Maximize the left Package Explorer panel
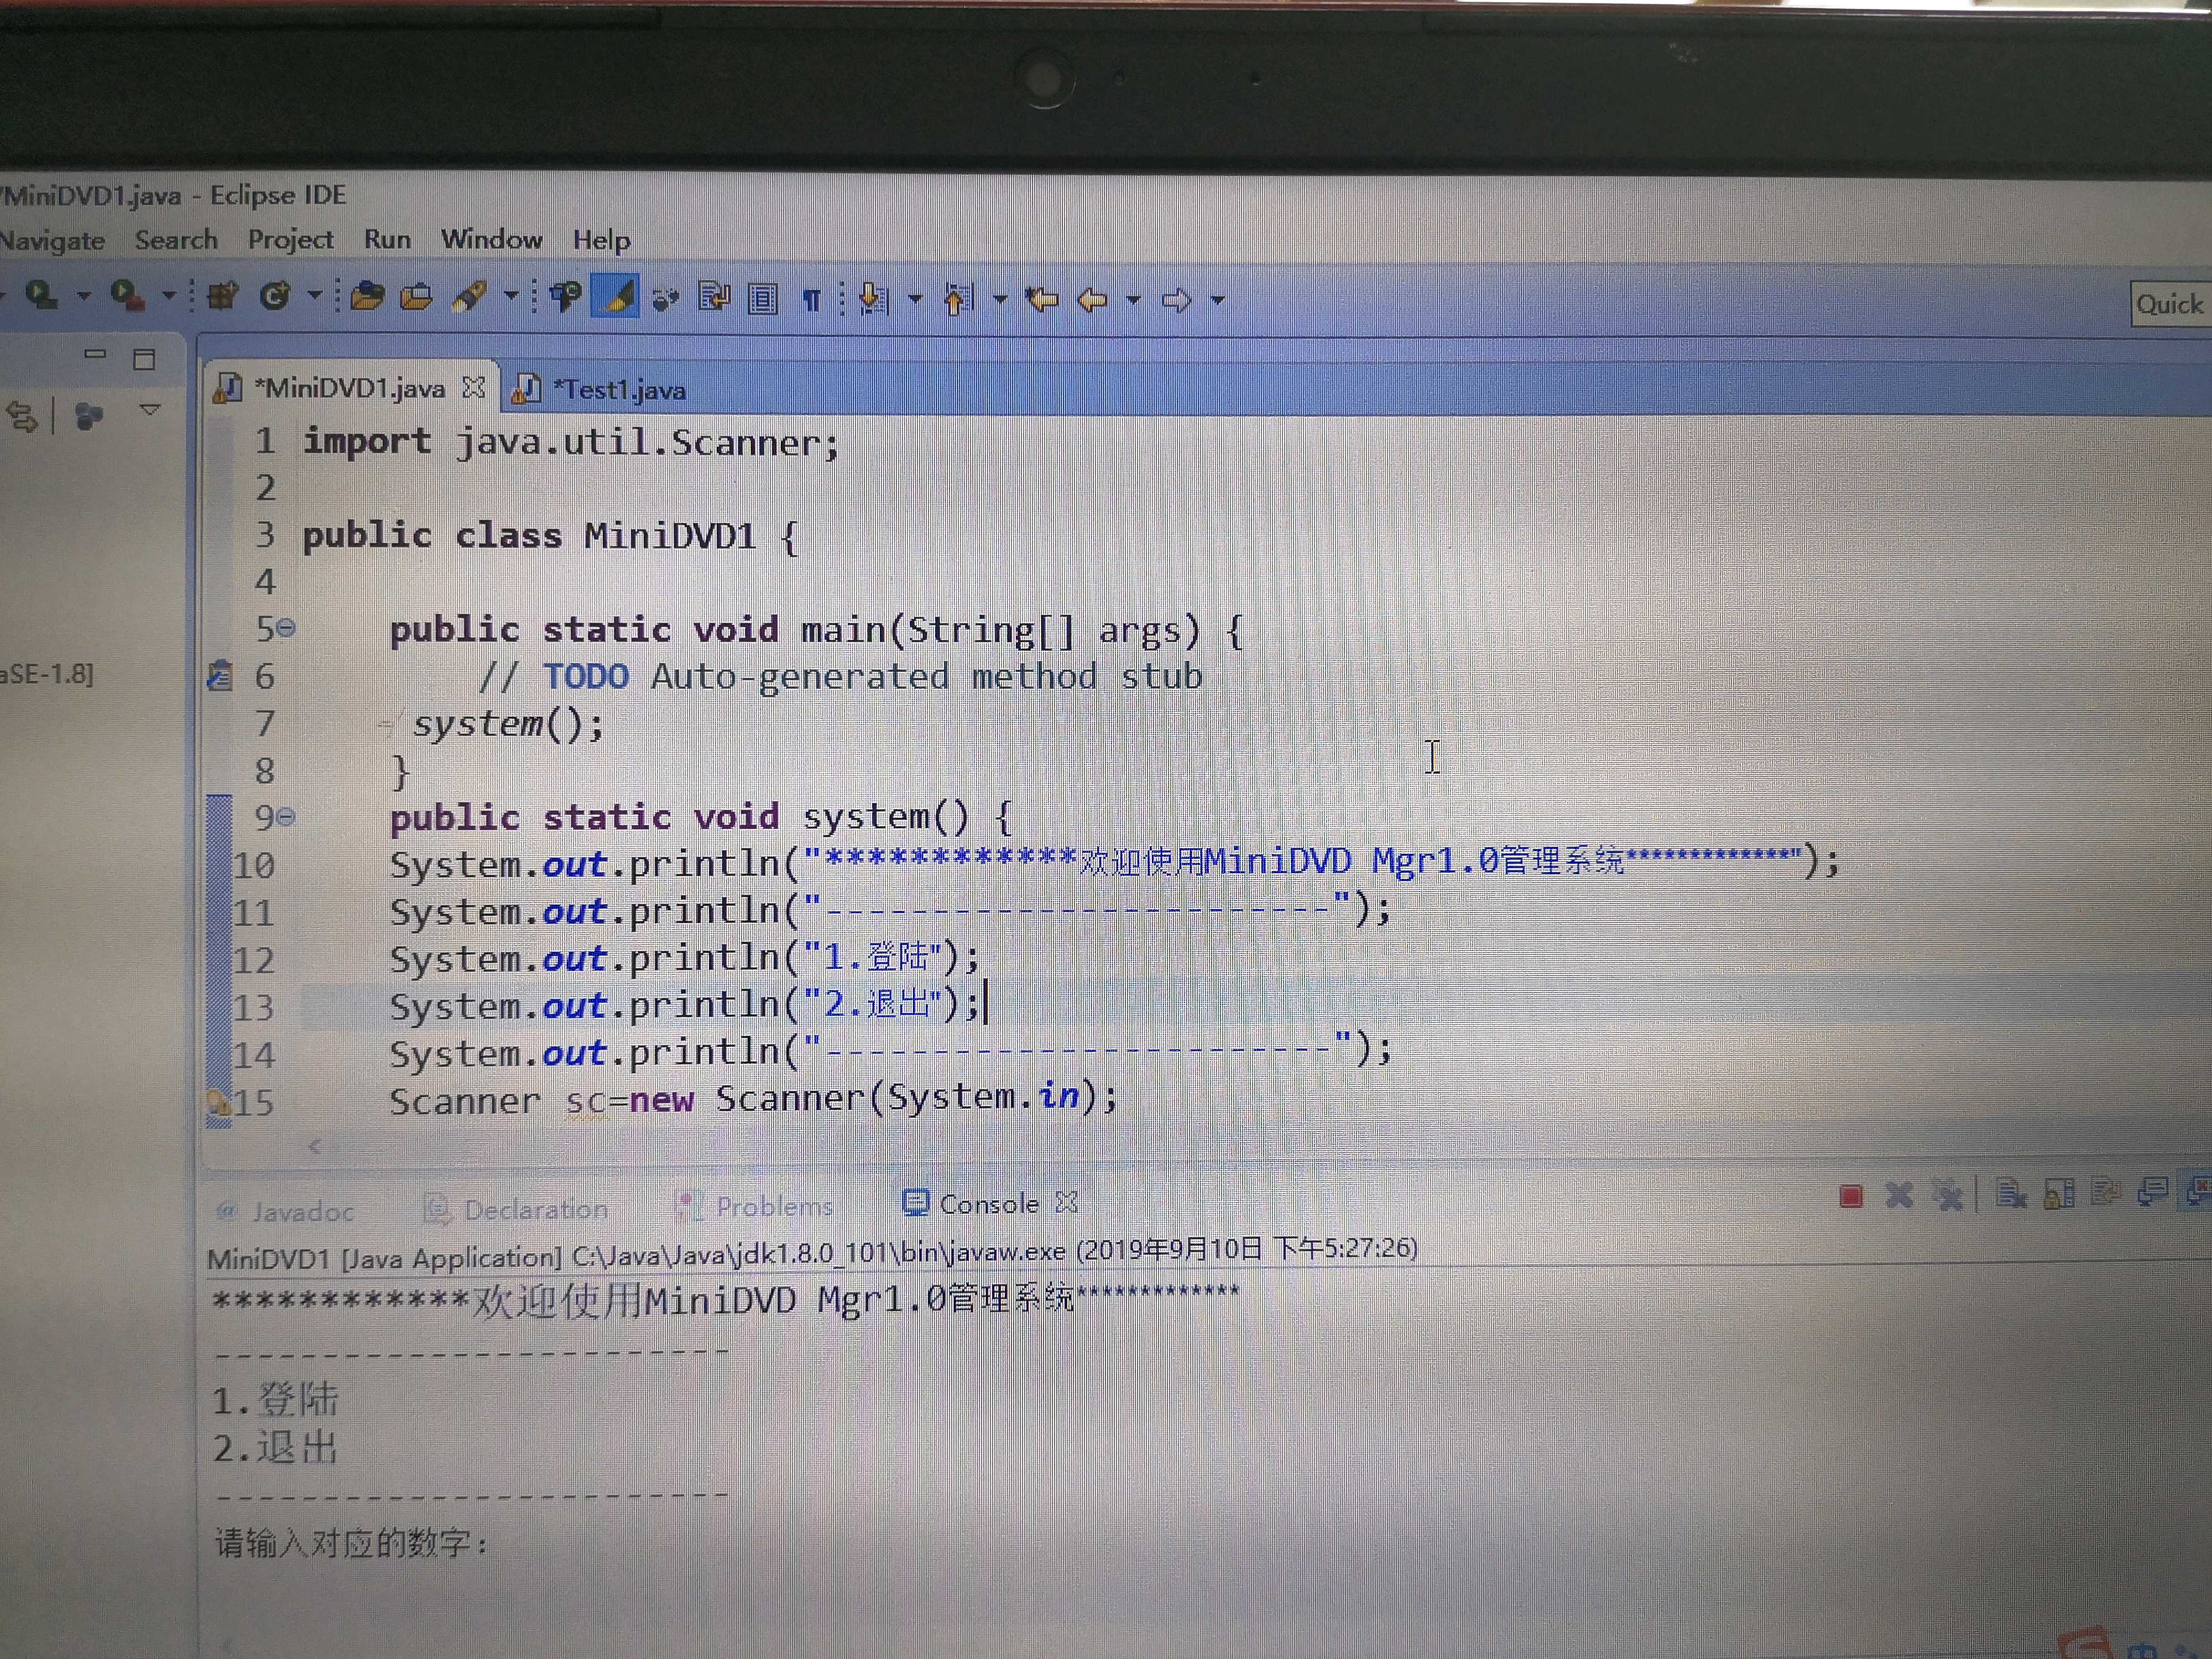 (x=144, y=359)
